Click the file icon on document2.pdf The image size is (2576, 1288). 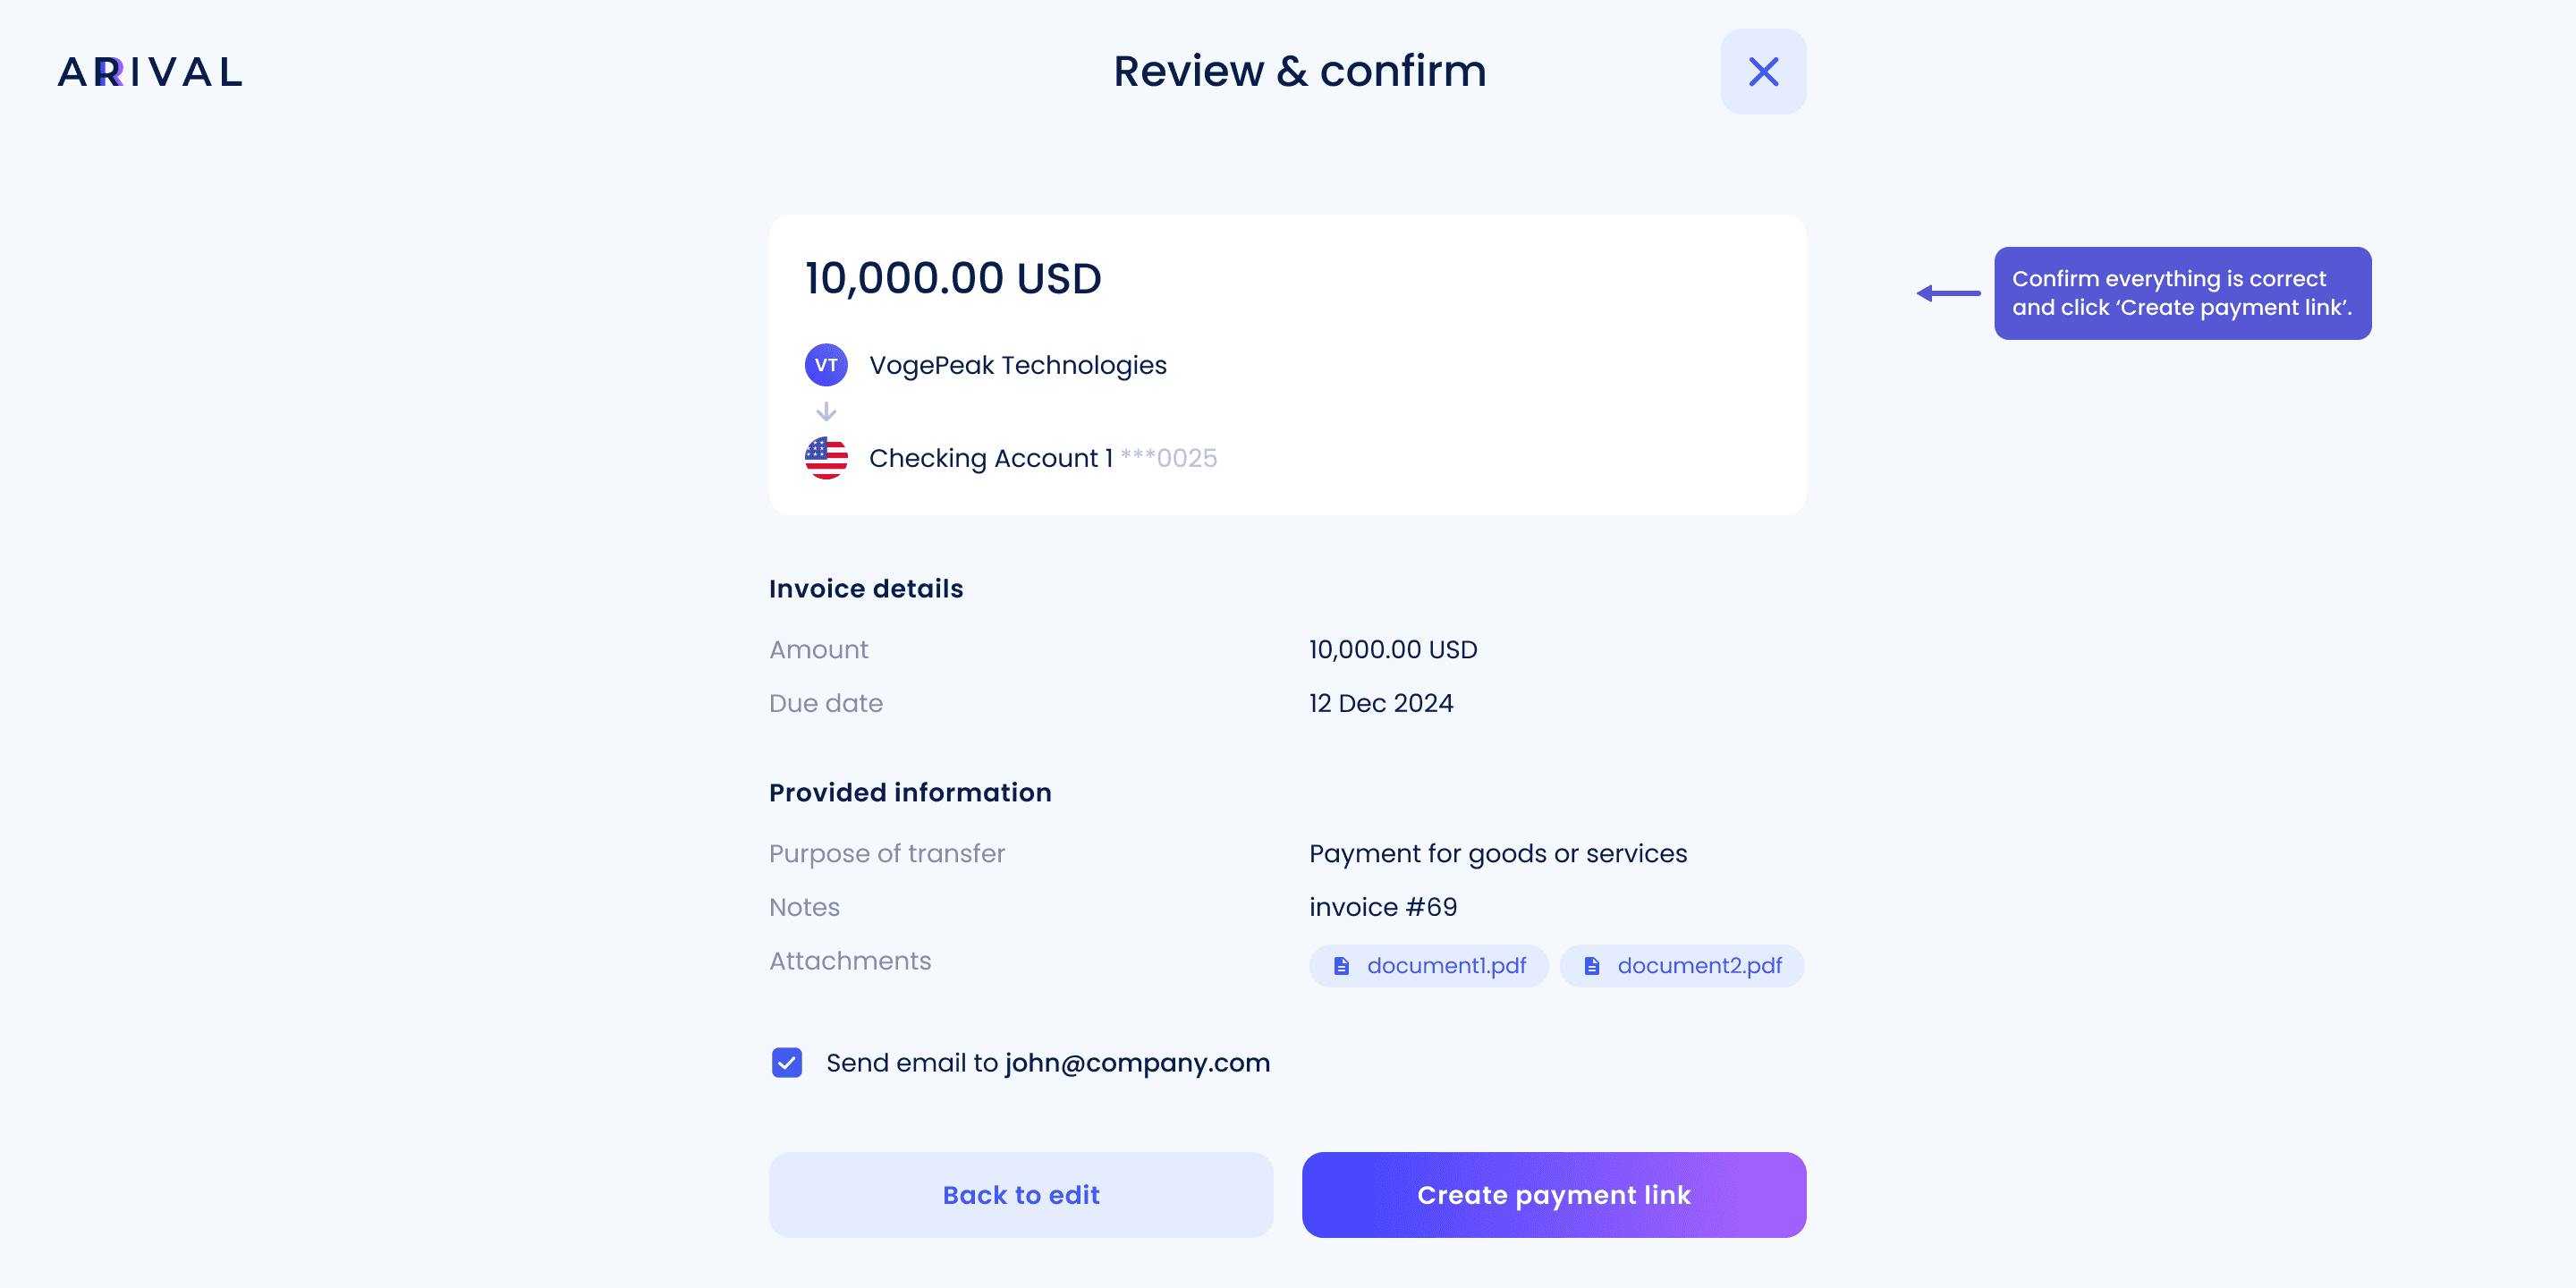[1592, 966]
